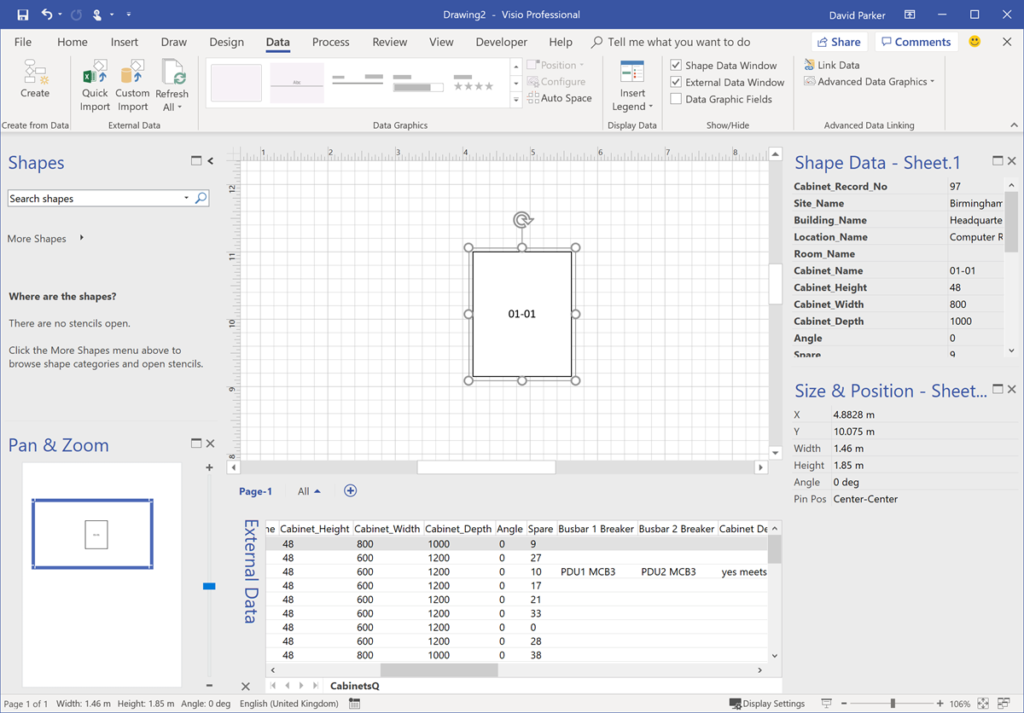Toggle the External Data Window checkbox
Viewport: 1024px width, 713px height.
click(676, 82)
